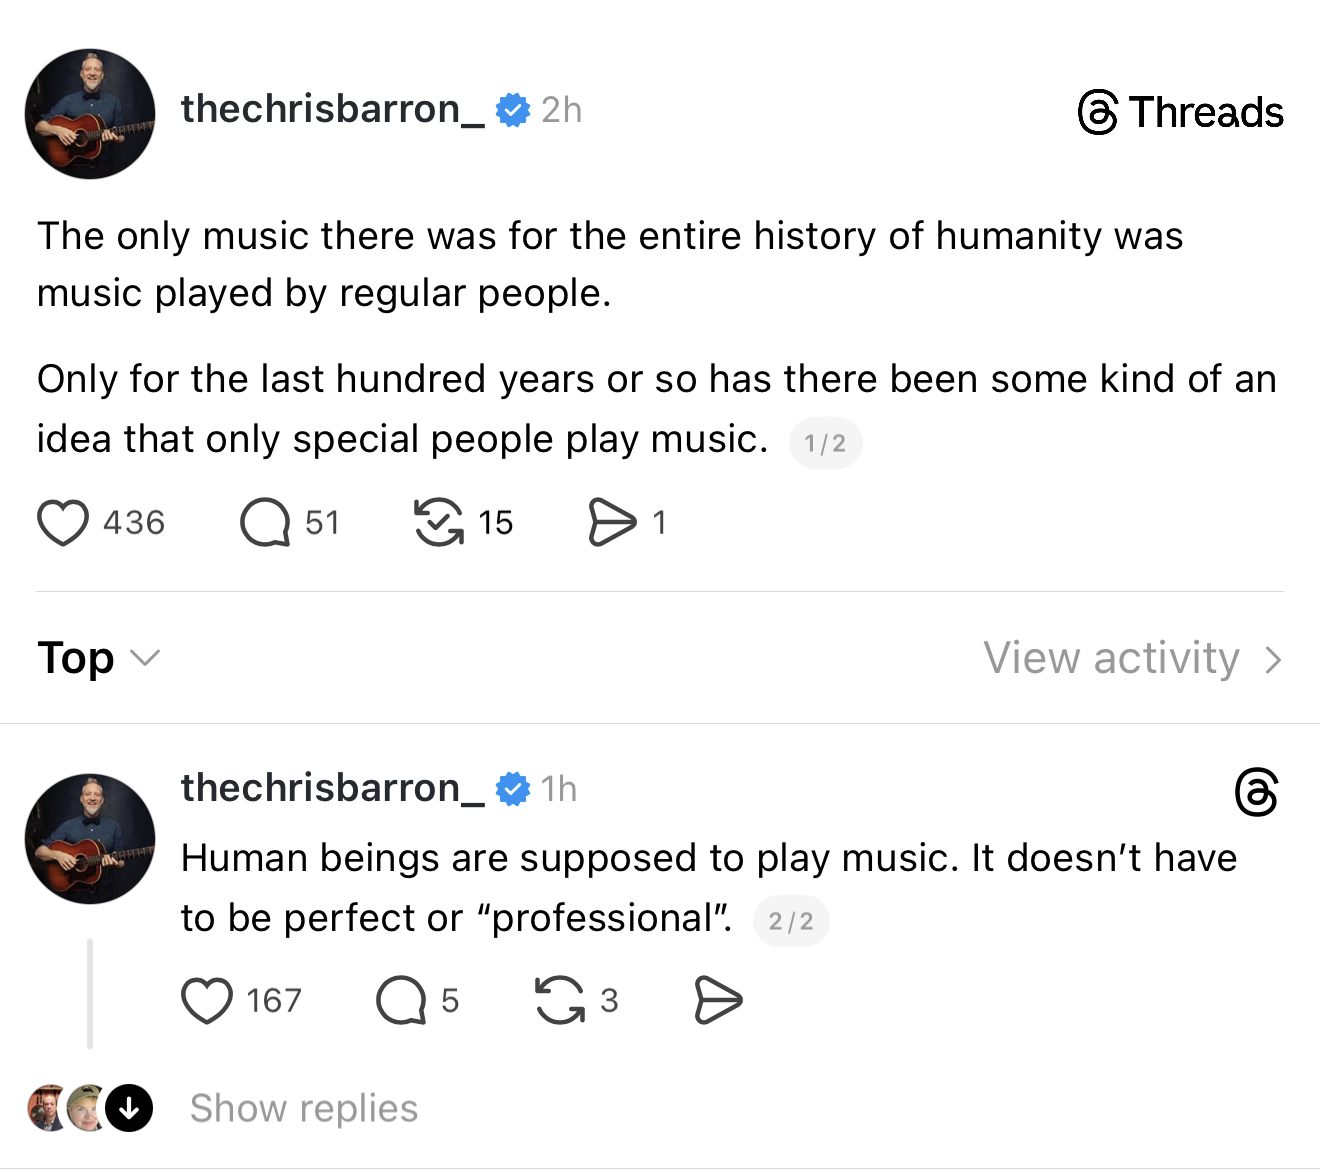The image size is (1320, 1172).
Task: Click the 1/2 thread indicator badge
Action: click(825, 443)
